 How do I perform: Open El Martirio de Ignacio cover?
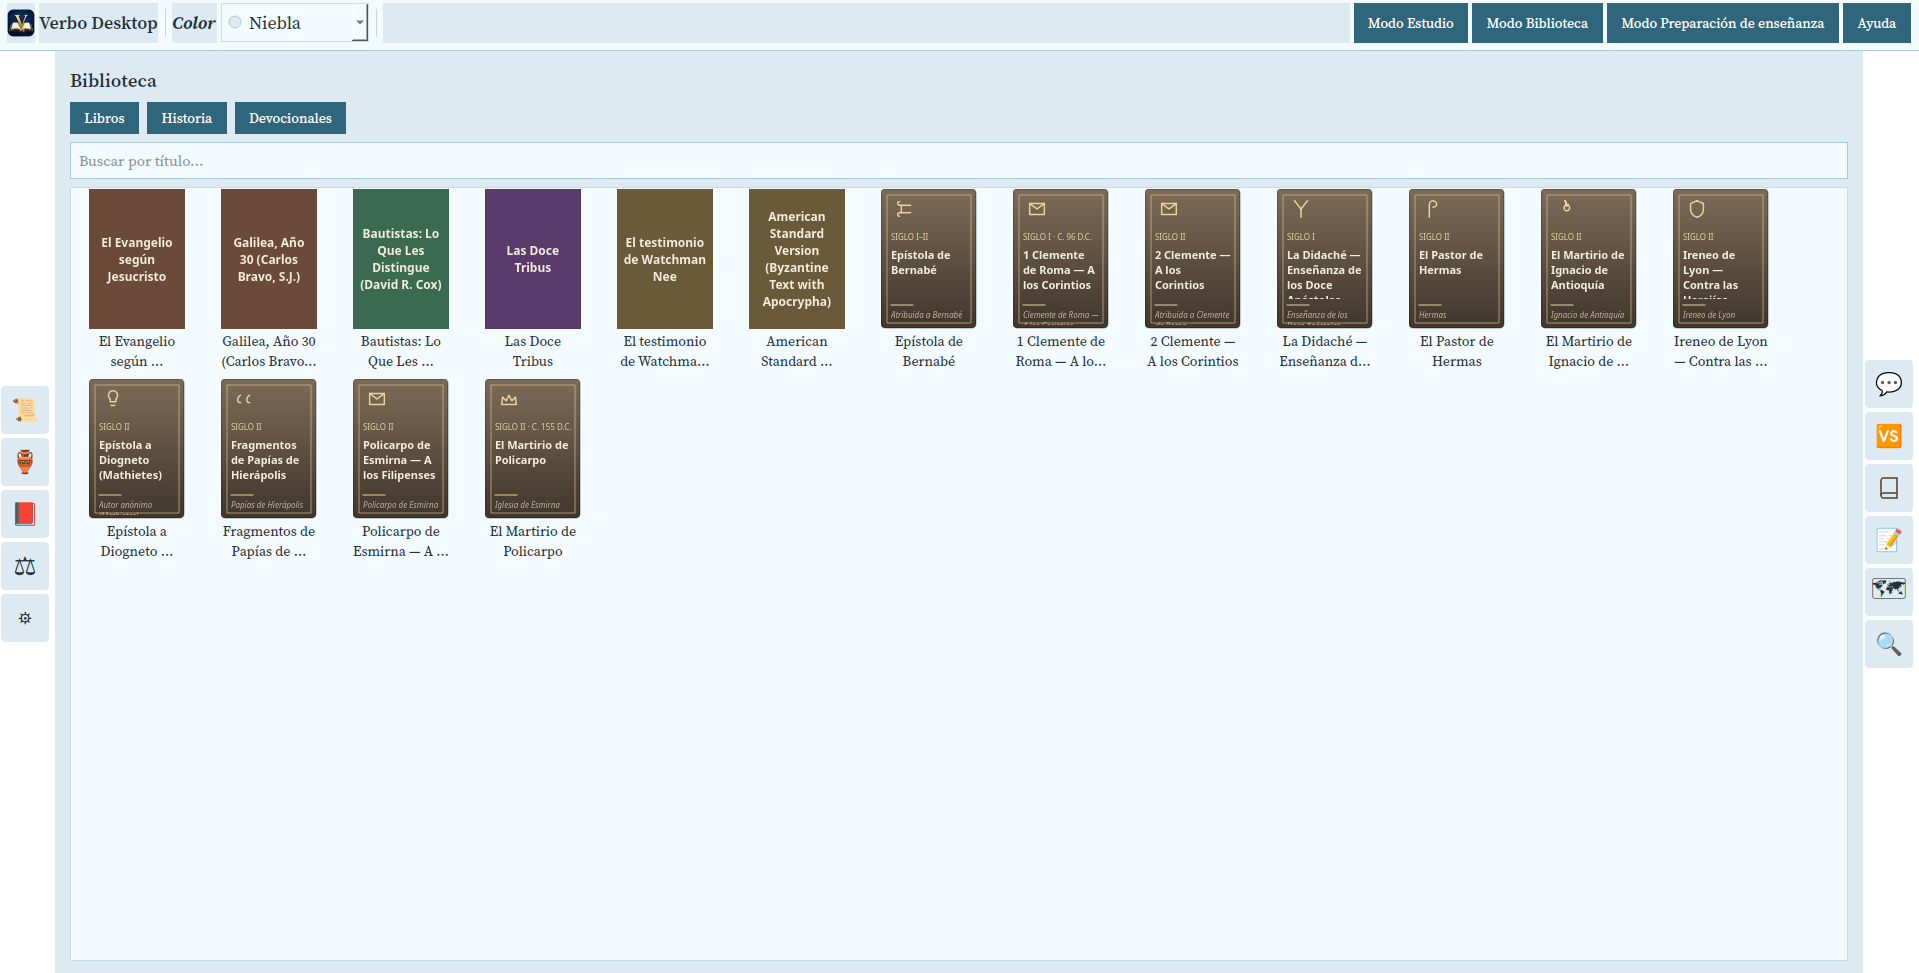click(1589, 259)
